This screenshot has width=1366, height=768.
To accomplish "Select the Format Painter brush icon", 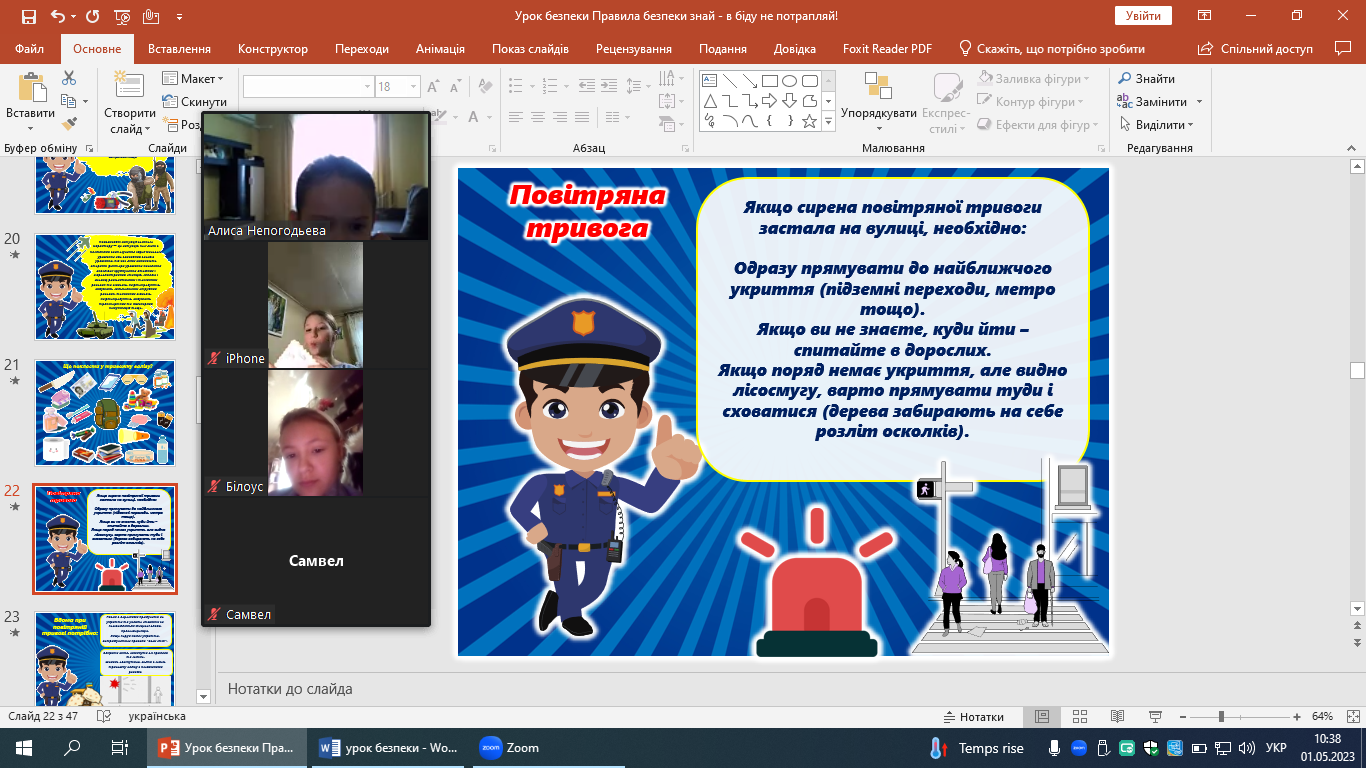I will tap(69, 124).
